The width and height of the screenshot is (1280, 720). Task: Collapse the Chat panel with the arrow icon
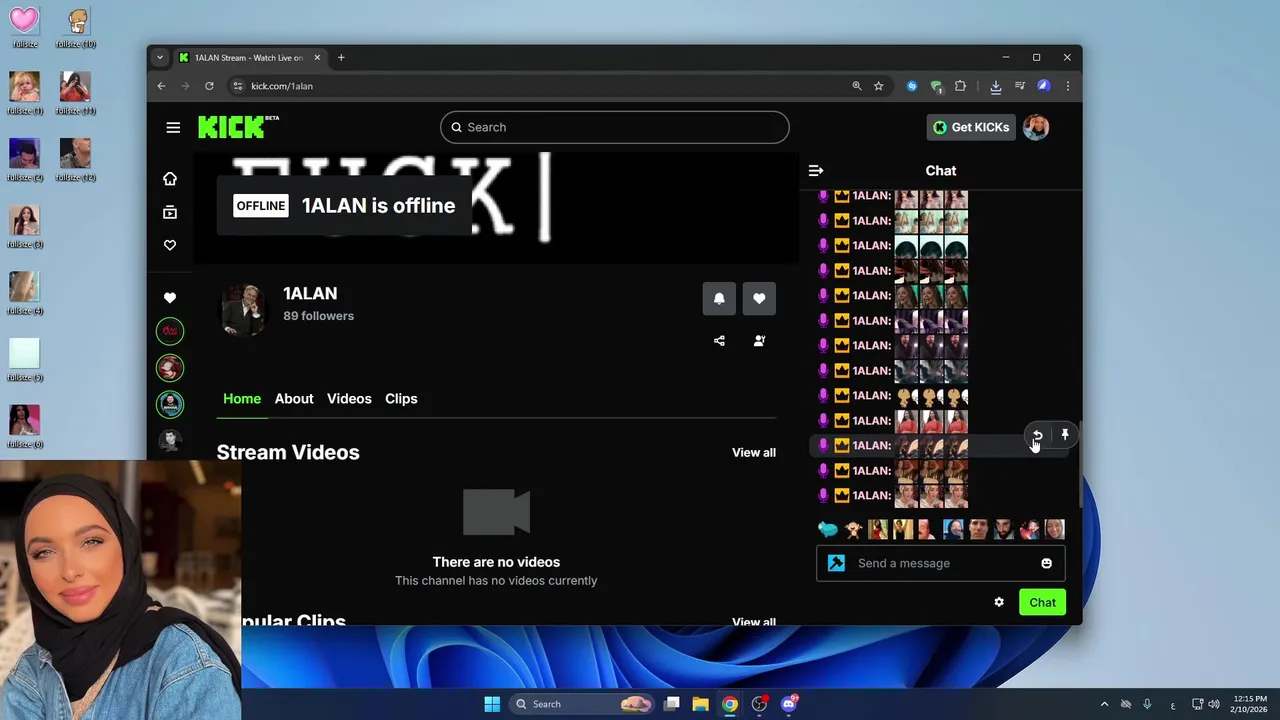coord(815,171)
